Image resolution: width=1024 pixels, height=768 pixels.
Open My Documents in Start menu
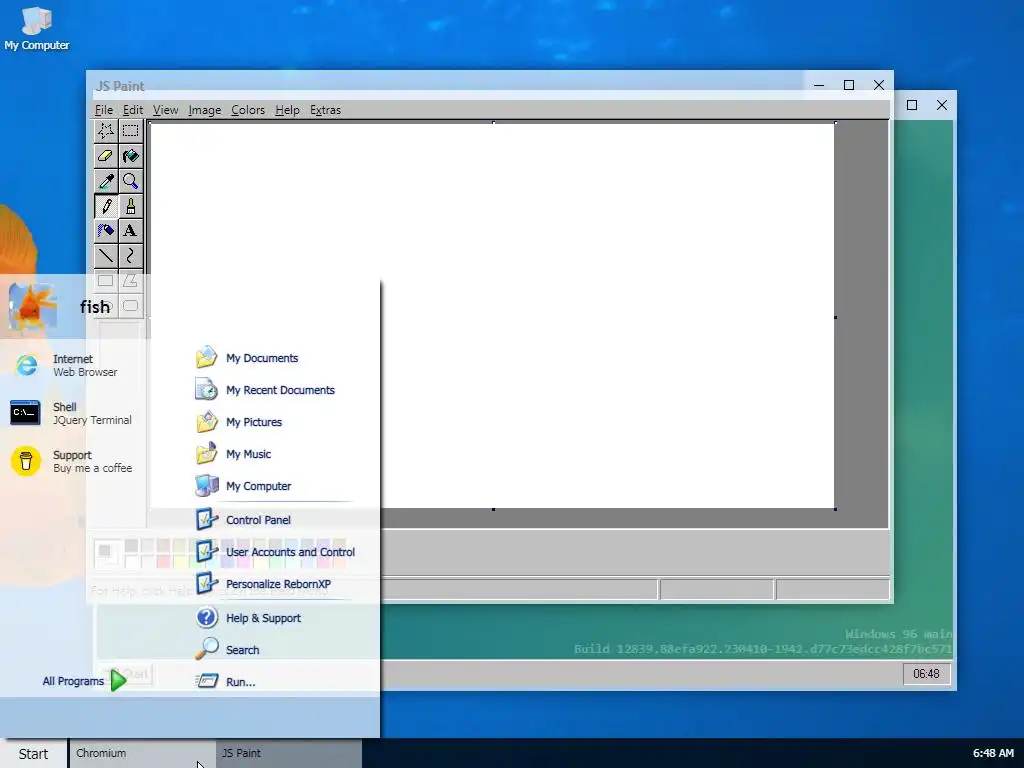pos(264,358)
